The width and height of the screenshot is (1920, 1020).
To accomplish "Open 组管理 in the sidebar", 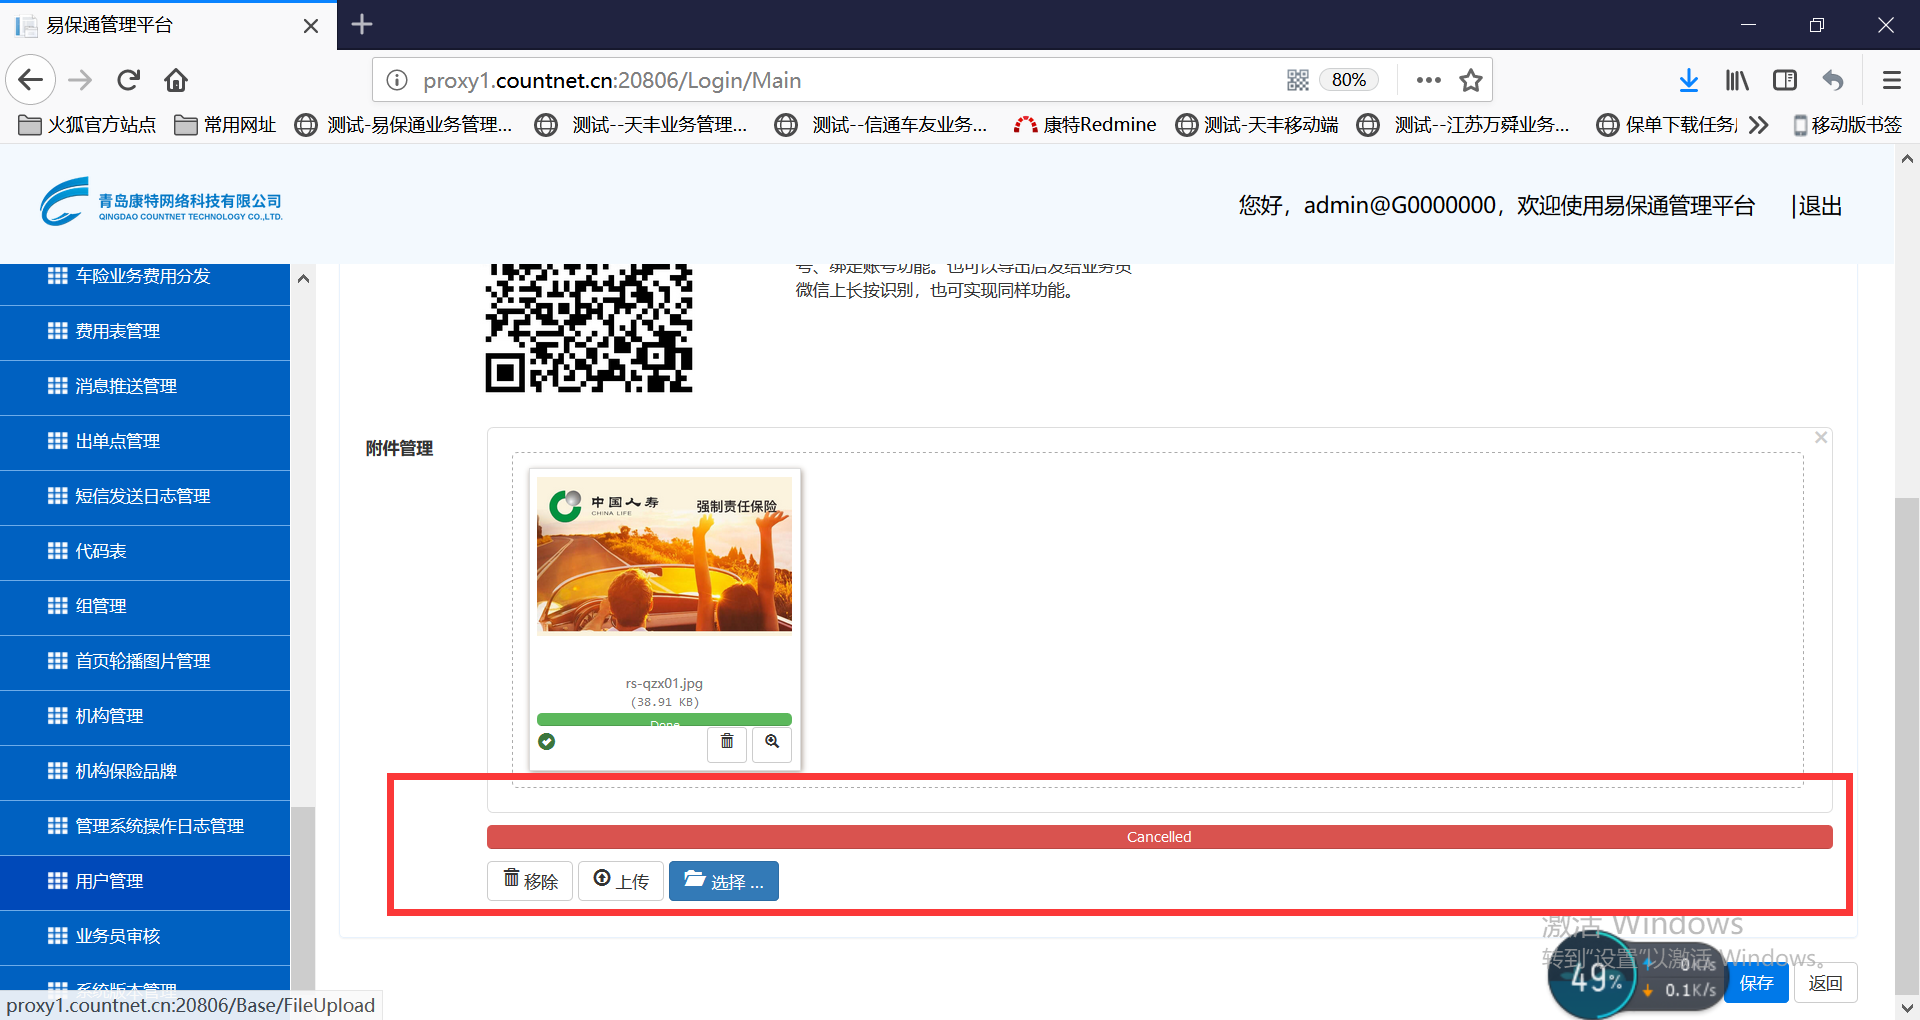I will point(145,607).
